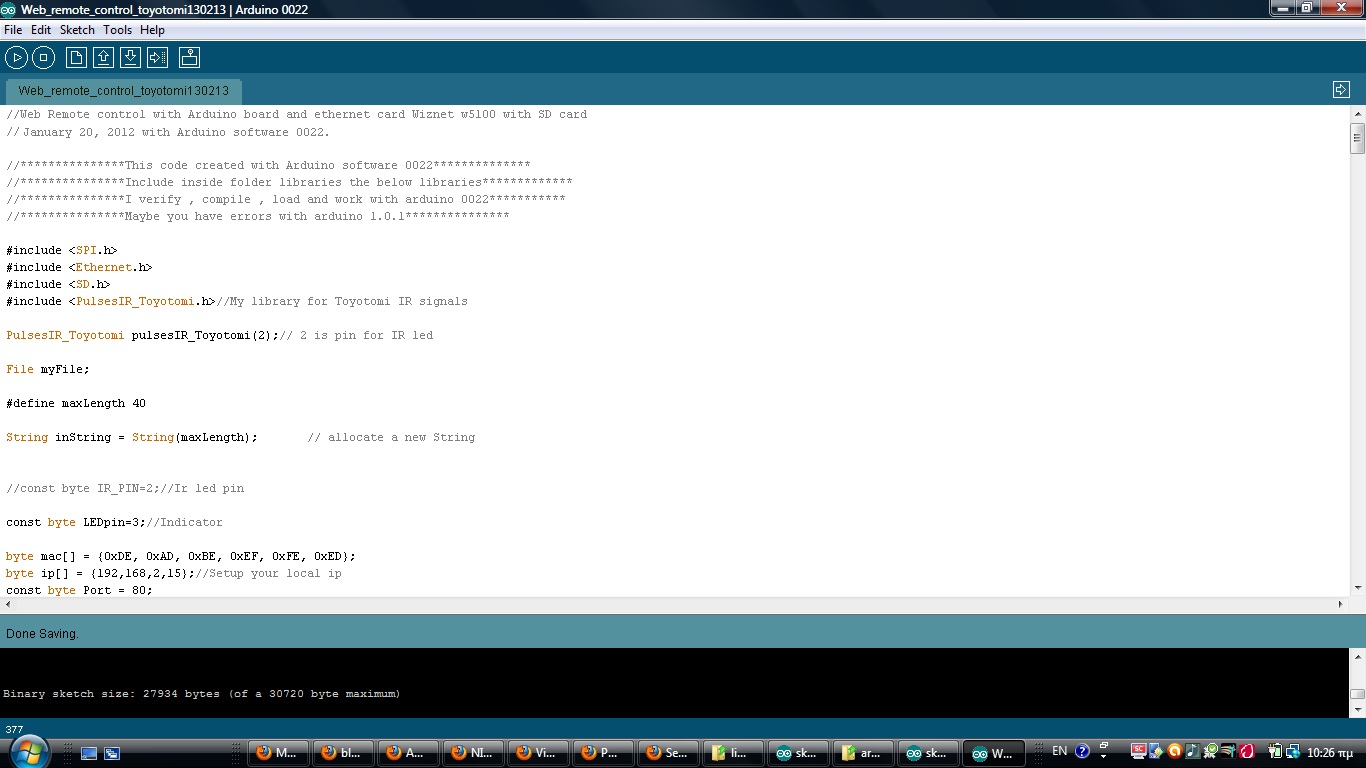Open the Edit menu
The height and width of the screenshot is (768, 1366).
click(41, 30)
